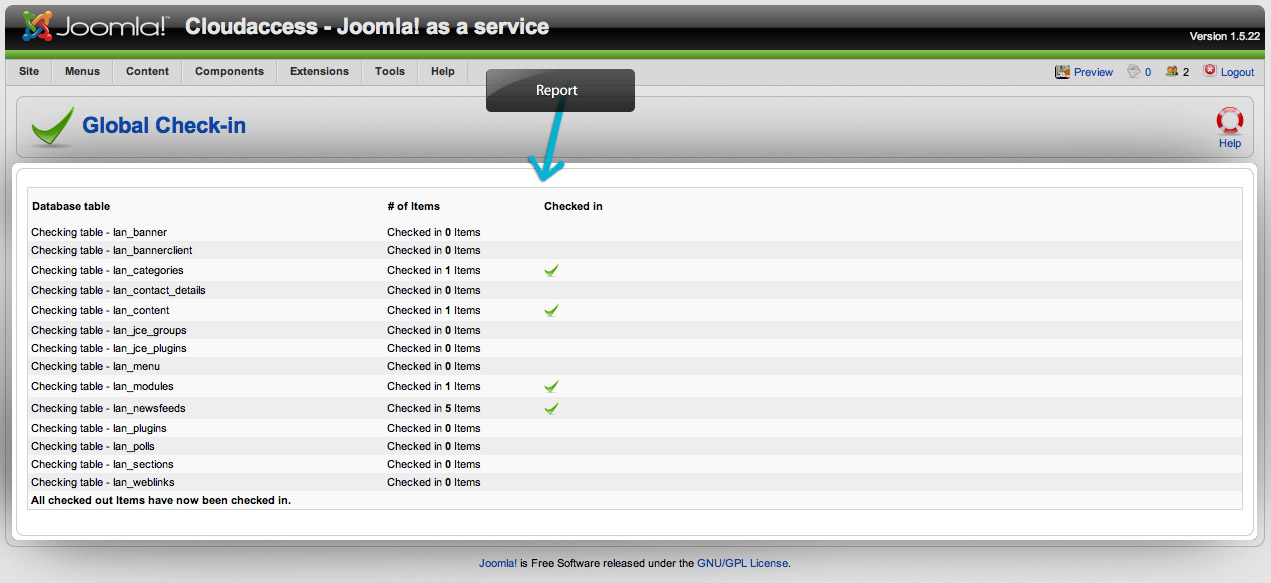Click the green checkmark for lan_newsfeeds row

(551, 408)
